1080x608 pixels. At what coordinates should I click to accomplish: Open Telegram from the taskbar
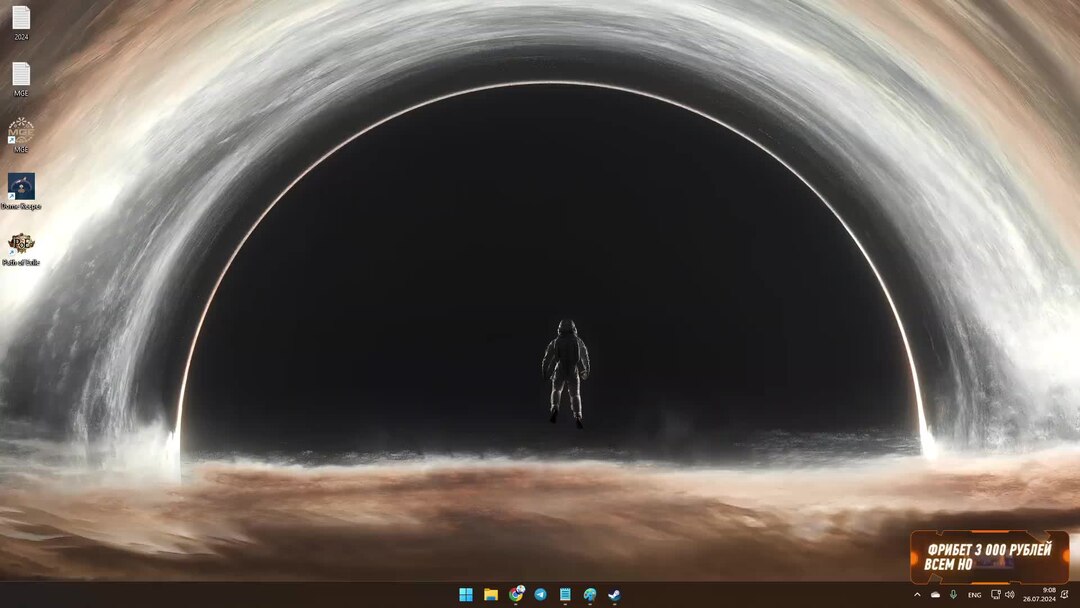[x=541, y=594]
